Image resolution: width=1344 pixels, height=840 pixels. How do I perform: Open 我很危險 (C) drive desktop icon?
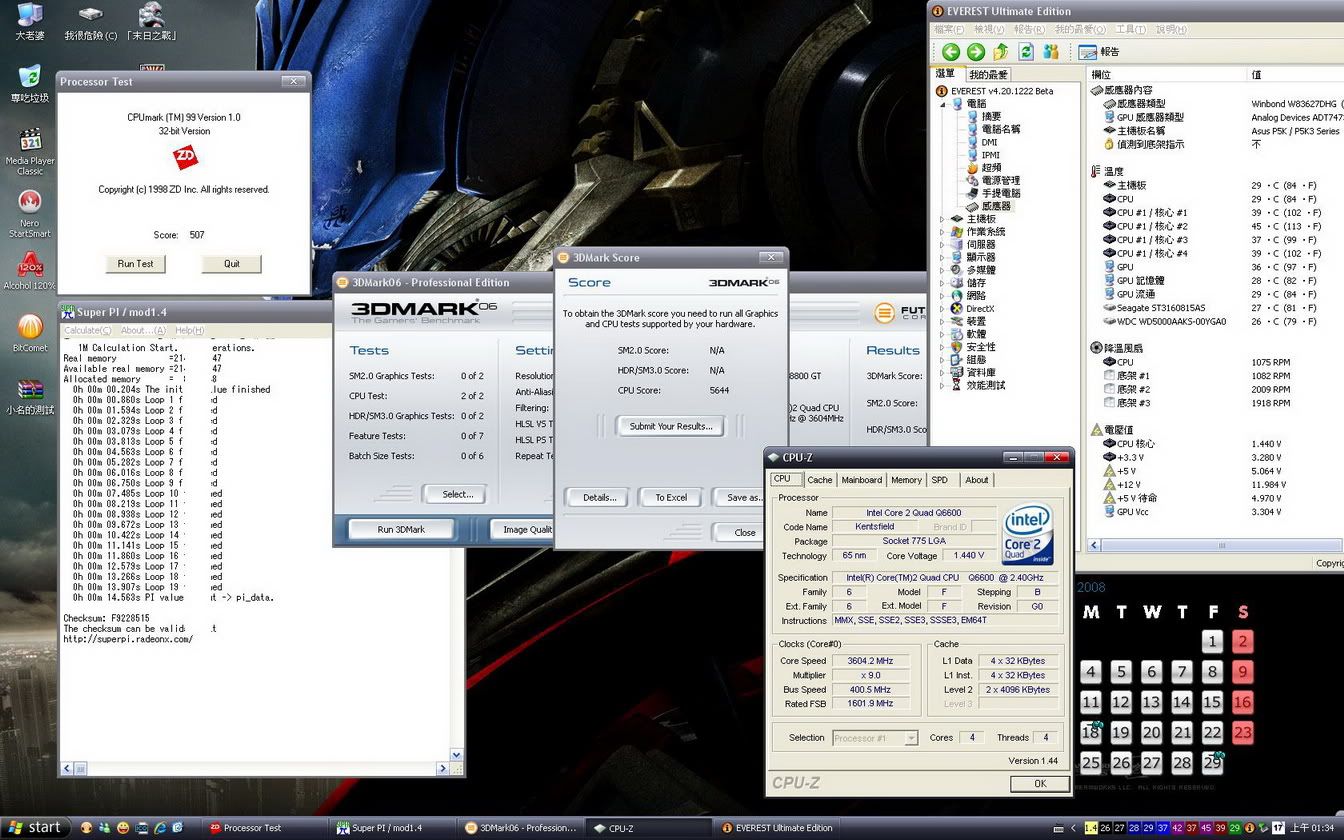[x=90, y=23]
